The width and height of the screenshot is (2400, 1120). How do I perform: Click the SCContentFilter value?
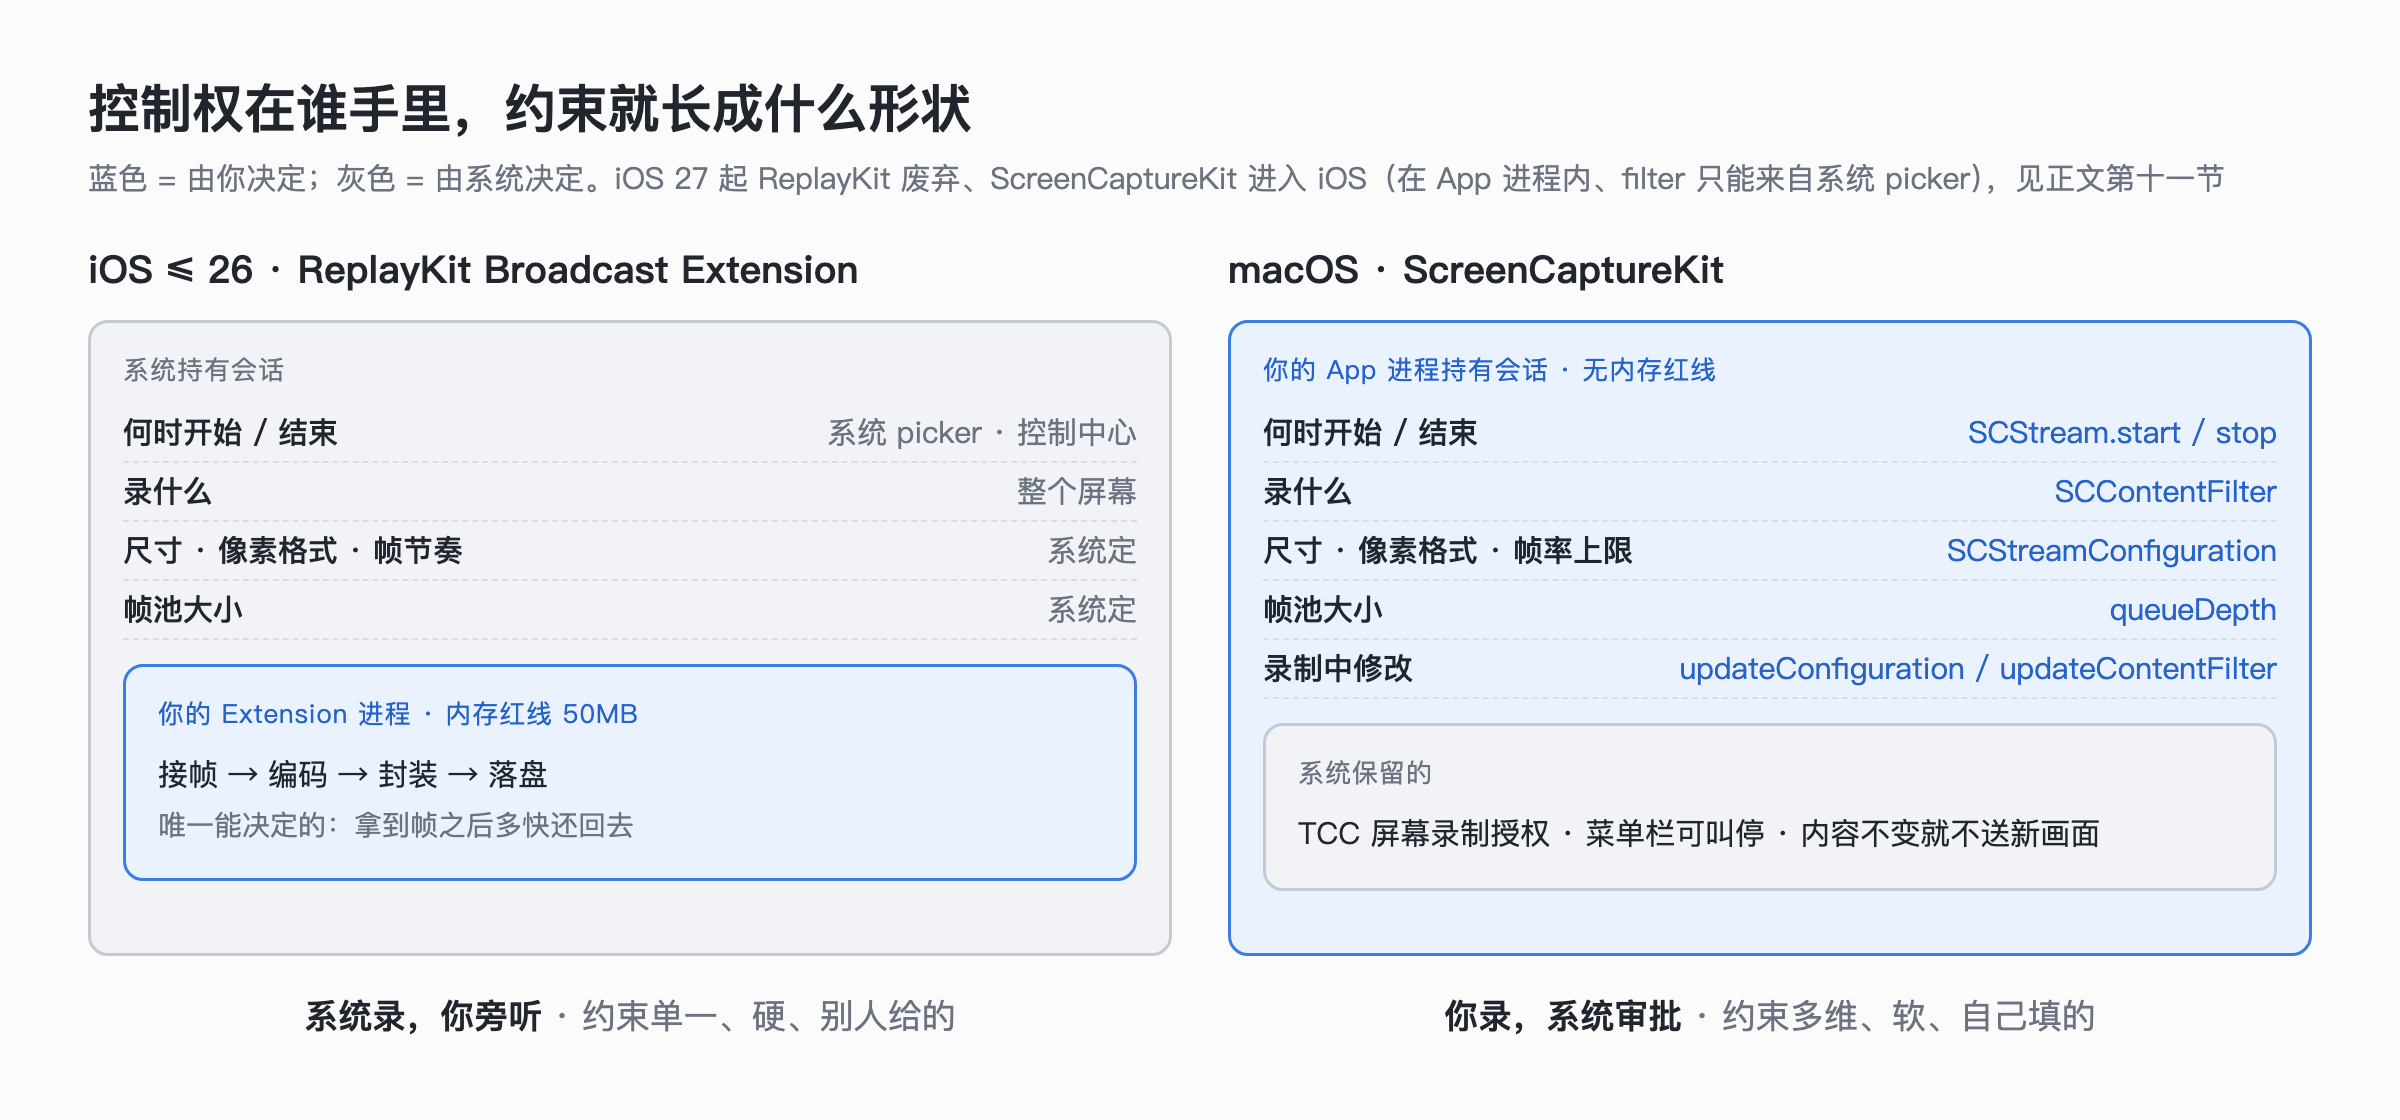[2165, 491]
